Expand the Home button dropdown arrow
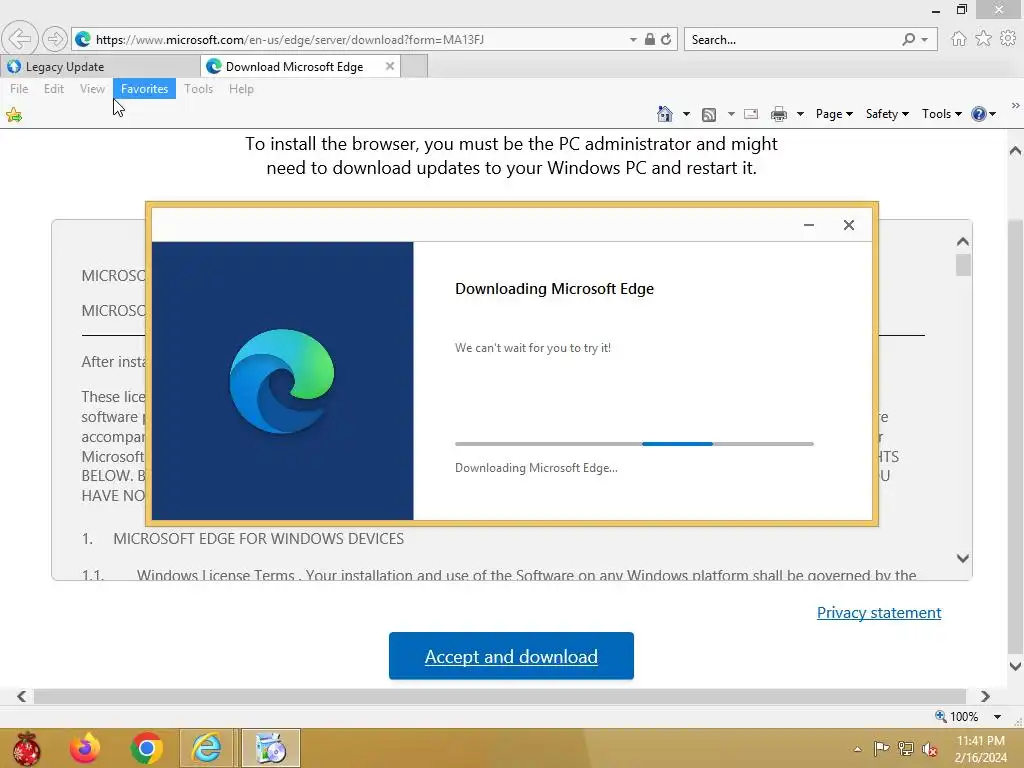This screenshot has width=1024, height=768. point(686,114)
